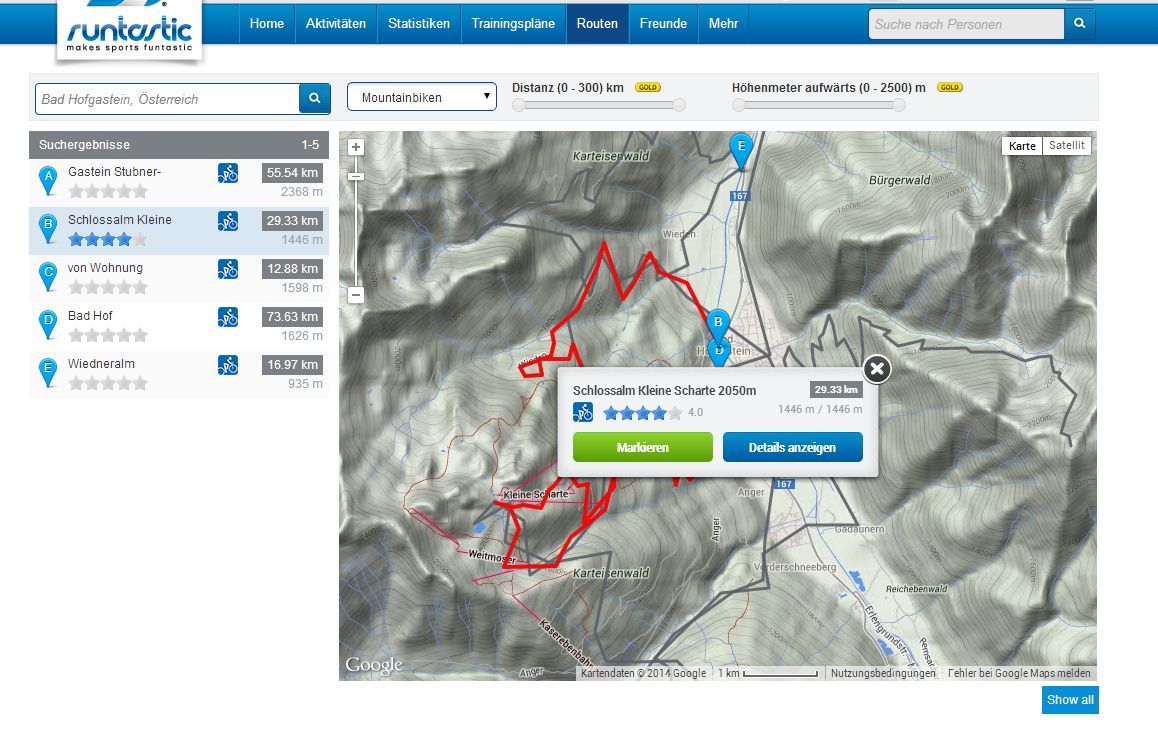
Task: Open the Trainingspläne menu
Action: tap(513, 23)
